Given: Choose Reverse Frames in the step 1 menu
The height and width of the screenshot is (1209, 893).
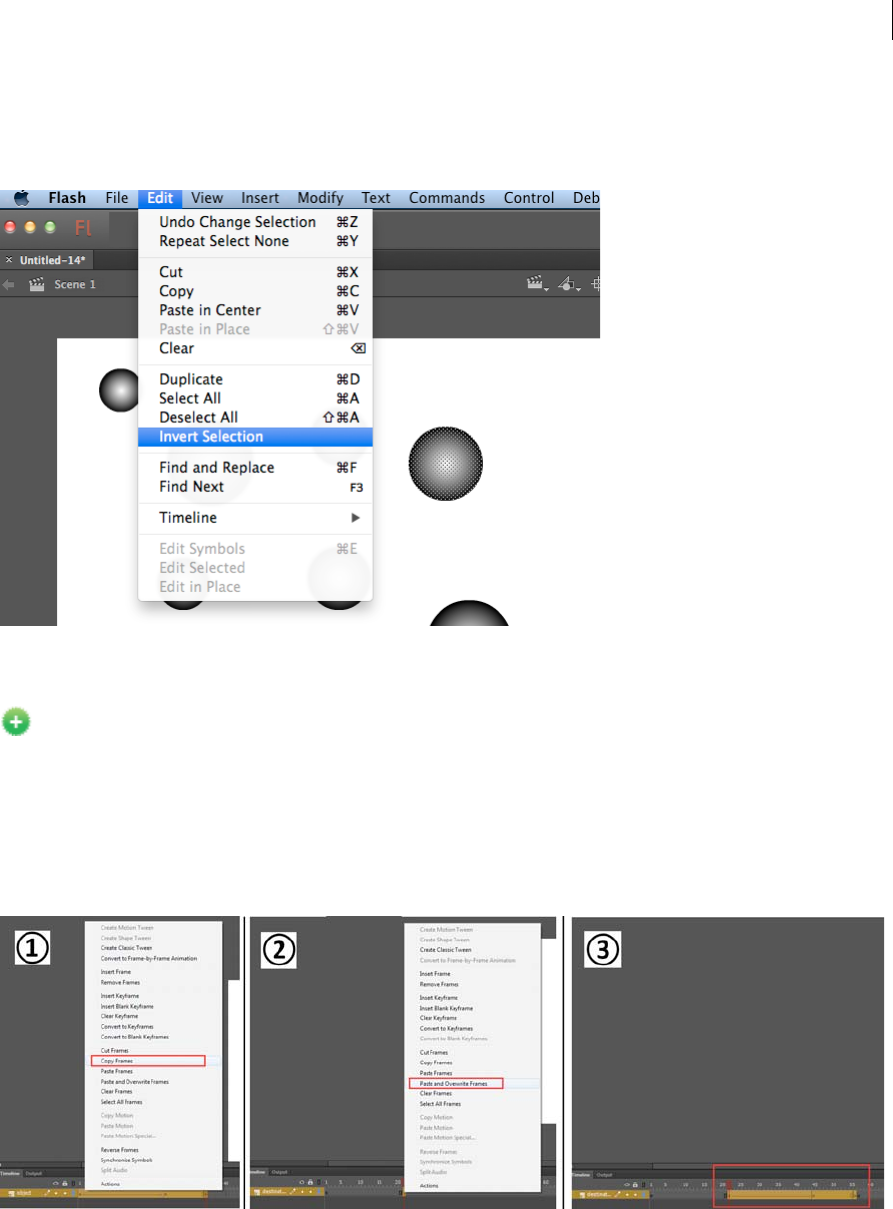Looking at the screenshot, I should tap(118, 1151).
